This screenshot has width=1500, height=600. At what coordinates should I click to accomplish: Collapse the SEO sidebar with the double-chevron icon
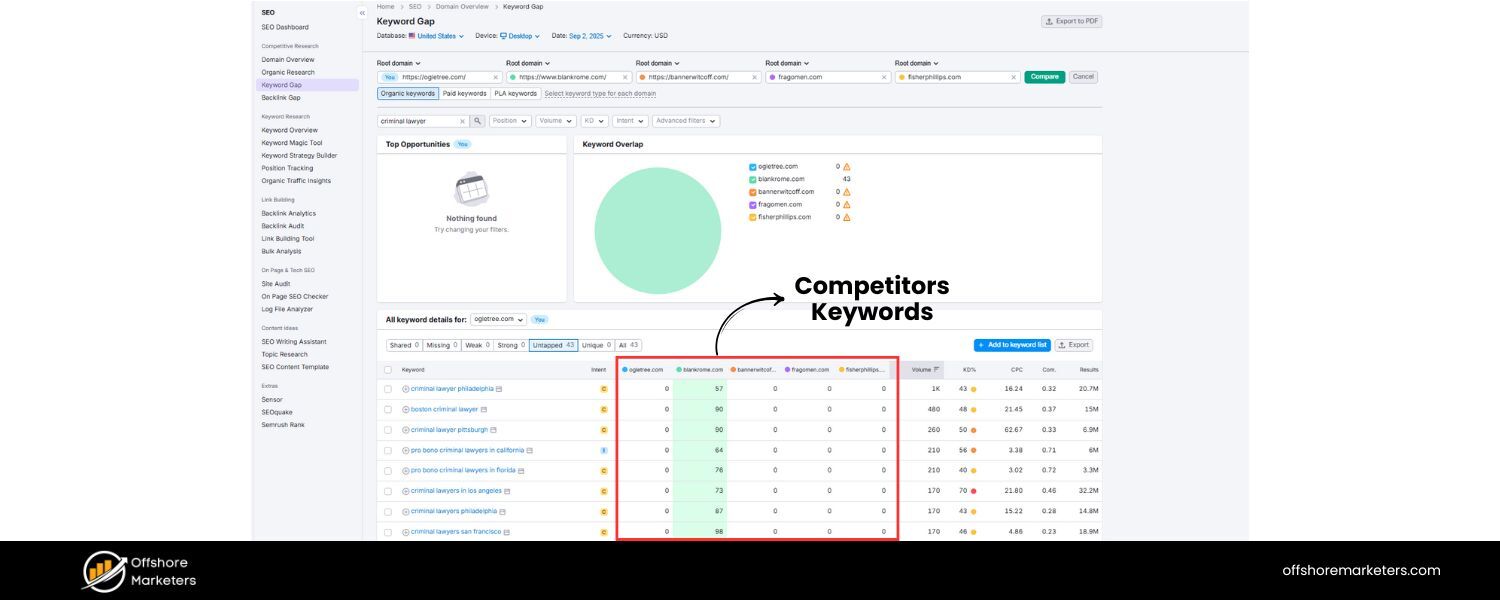362,13
